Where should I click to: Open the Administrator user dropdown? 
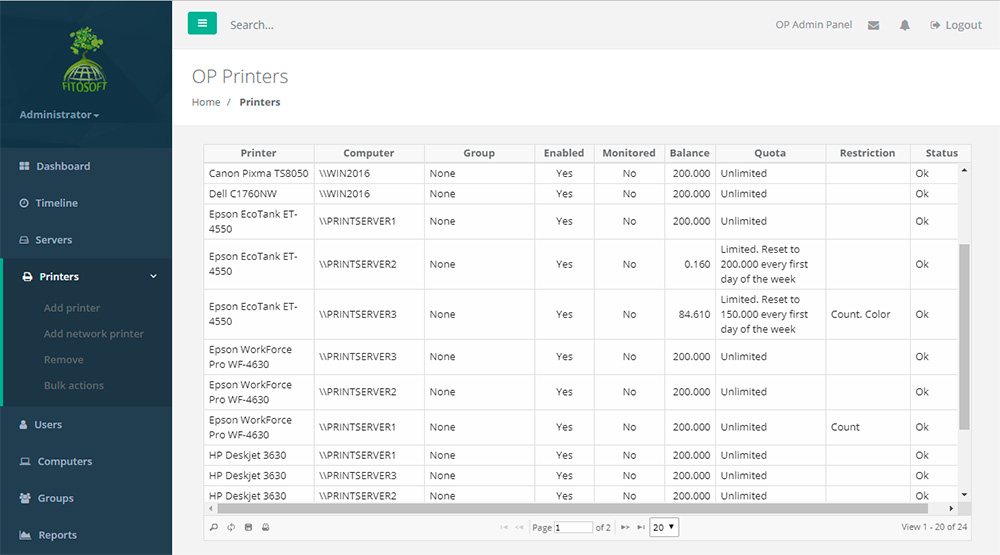[59, 115]
